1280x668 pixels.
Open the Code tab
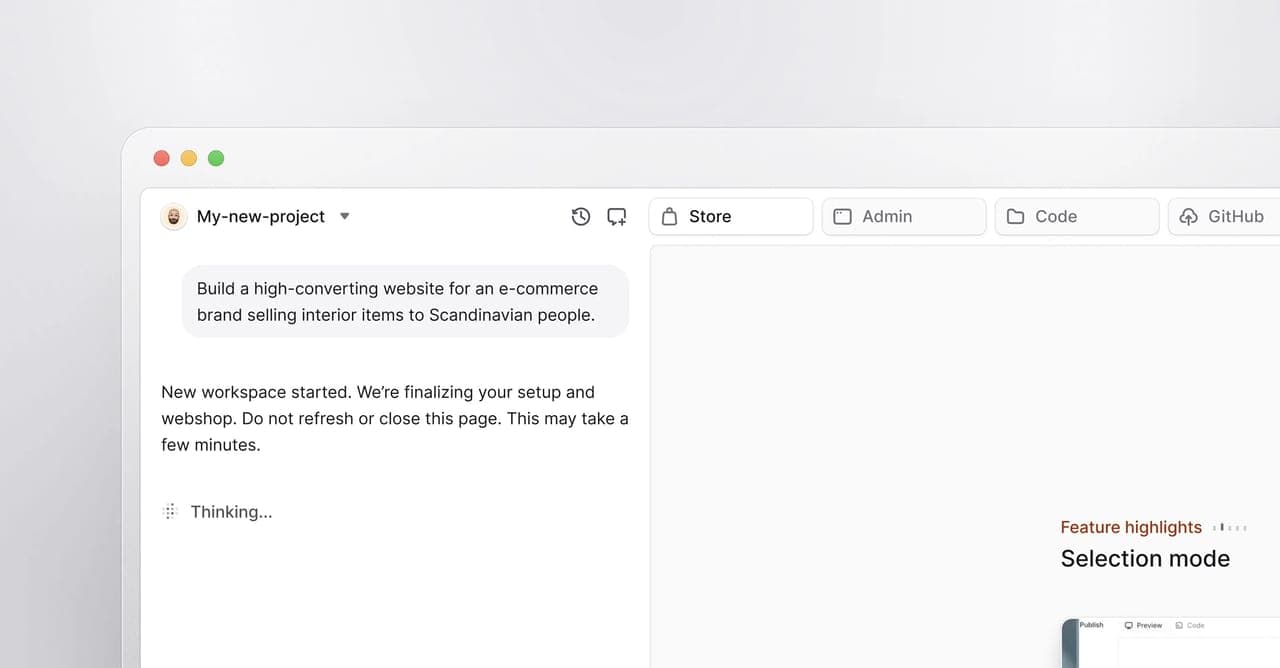tap(1077, 216)
